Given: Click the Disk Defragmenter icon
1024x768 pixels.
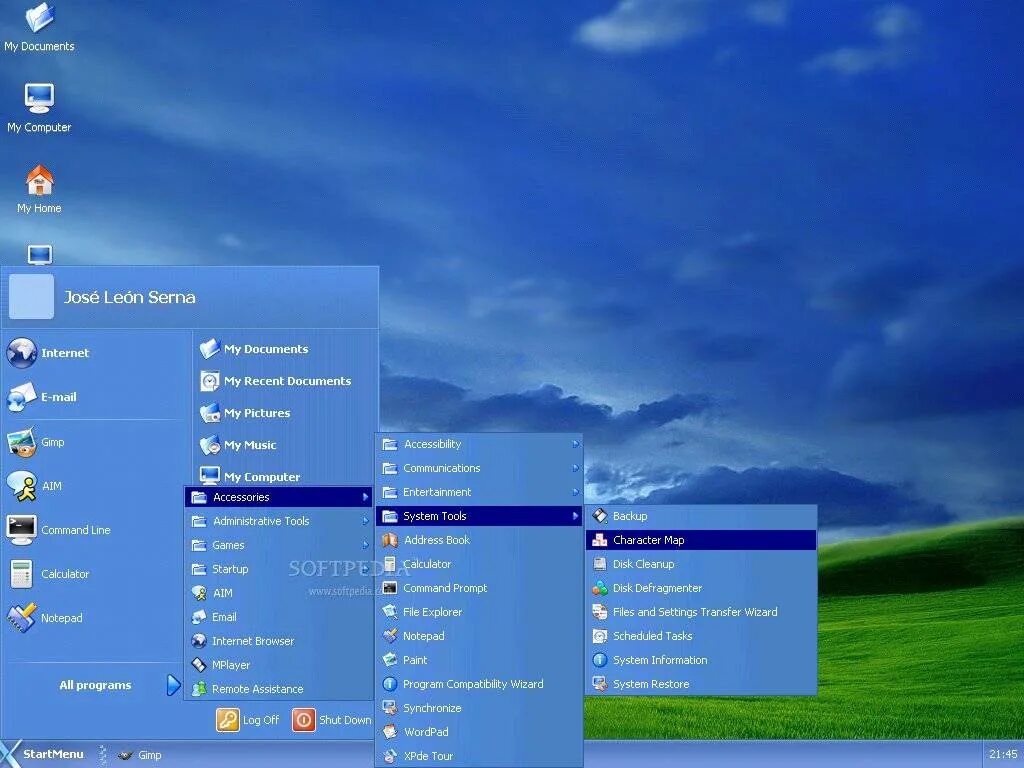Looking at the screenshot, I should [600, 588].
